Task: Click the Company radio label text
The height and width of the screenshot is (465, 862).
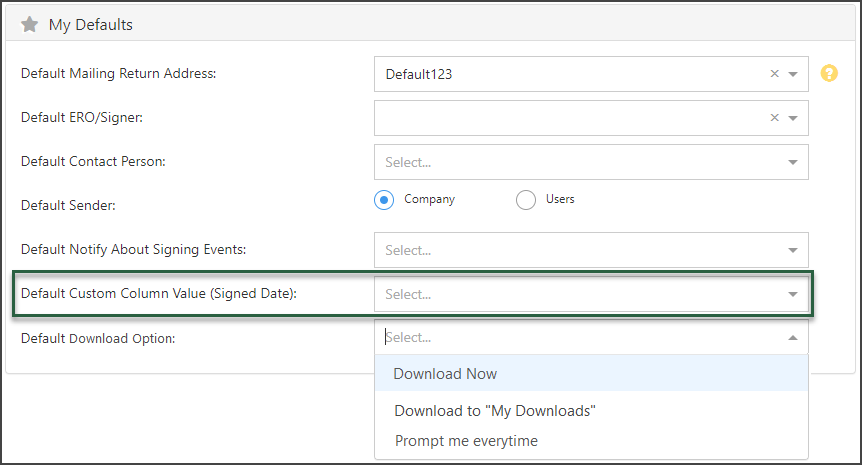Action: [x=429, y=199]
